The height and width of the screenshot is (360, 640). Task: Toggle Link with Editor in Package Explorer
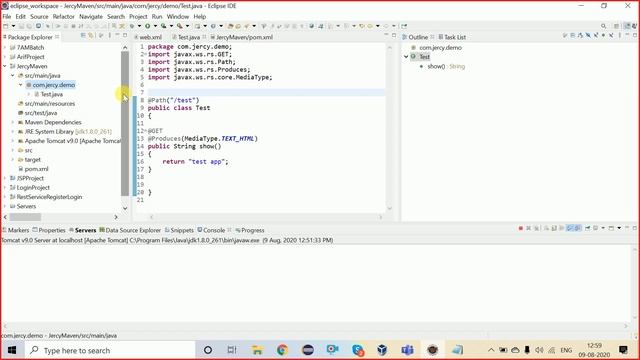(x=91, y=36)
